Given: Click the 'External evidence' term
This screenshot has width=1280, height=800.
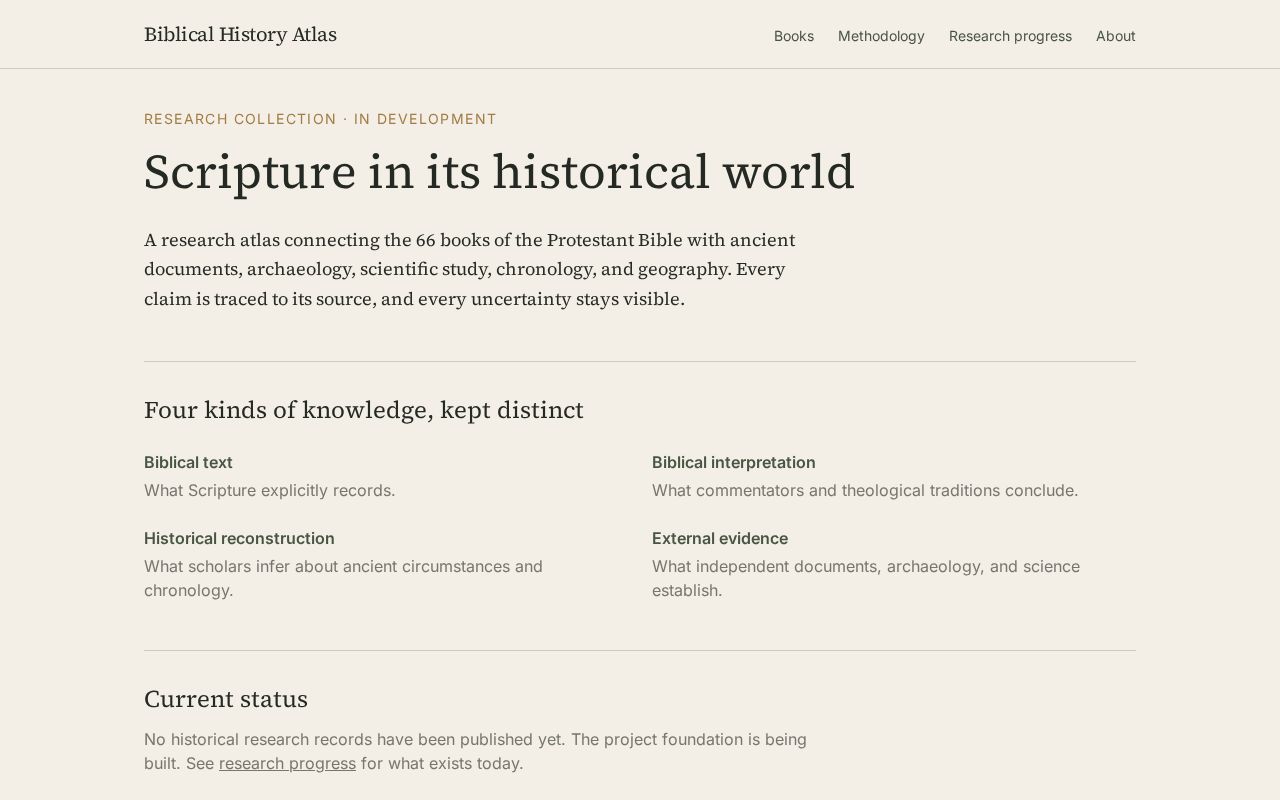Looking at the screenshot, I should tap(720, 538).
